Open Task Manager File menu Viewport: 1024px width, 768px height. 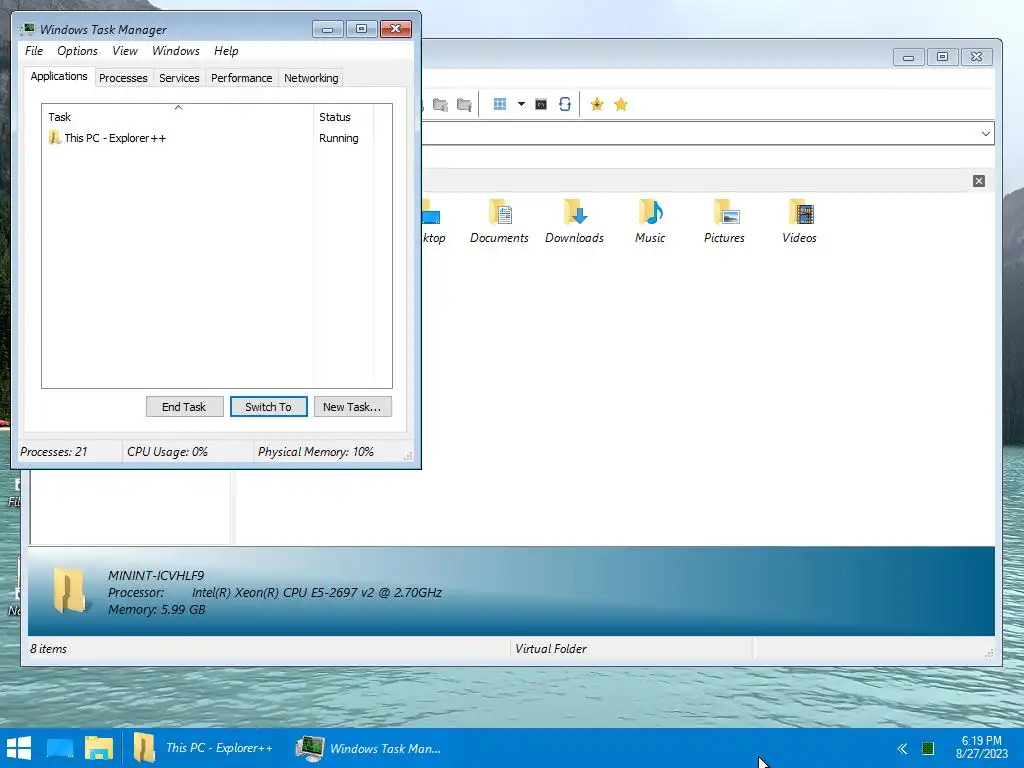point(34,51)
